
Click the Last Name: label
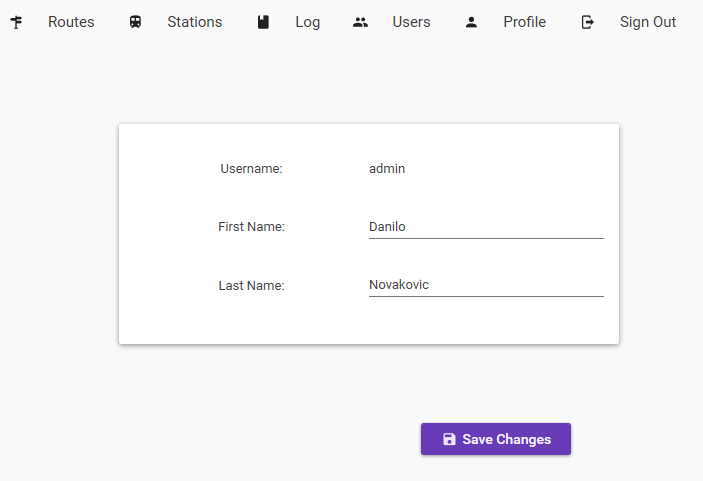click(x=252, y=286)
